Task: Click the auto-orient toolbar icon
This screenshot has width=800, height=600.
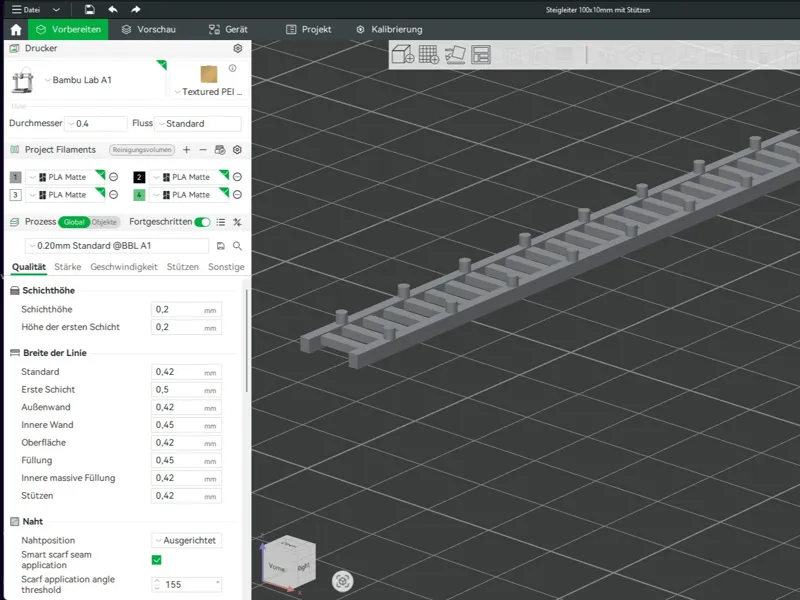Action: click(455, 54)
